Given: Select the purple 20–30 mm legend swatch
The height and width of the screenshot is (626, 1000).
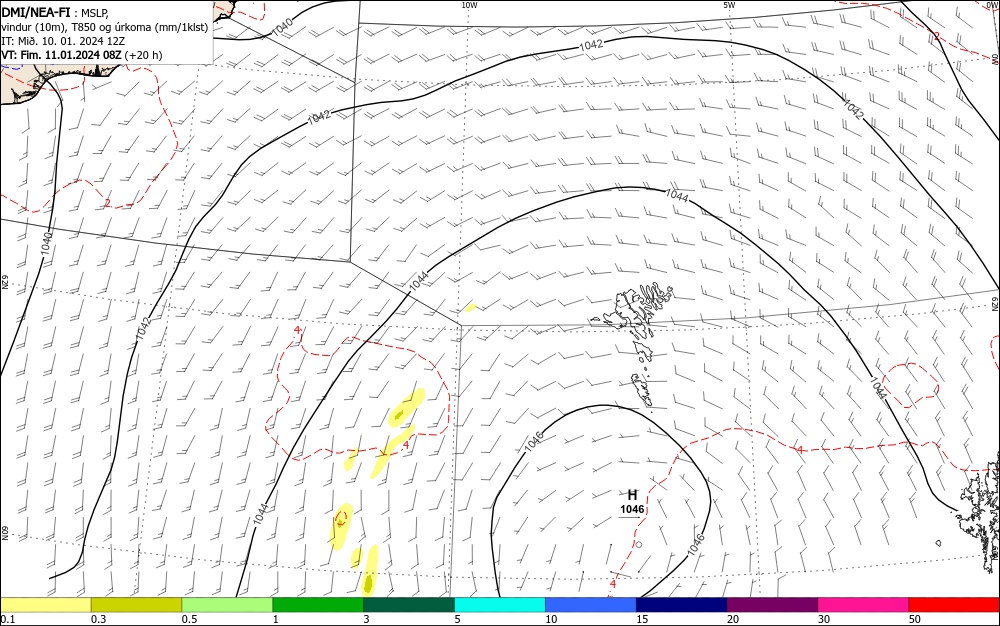Looking at the screenshot, I should click(x=772, y=605).
